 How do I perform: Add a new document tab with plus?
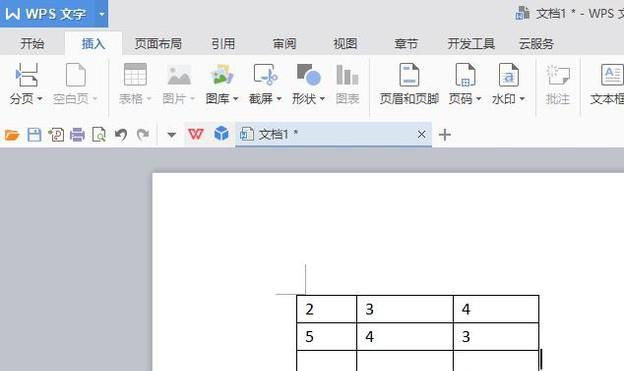(x=445, y=135)
